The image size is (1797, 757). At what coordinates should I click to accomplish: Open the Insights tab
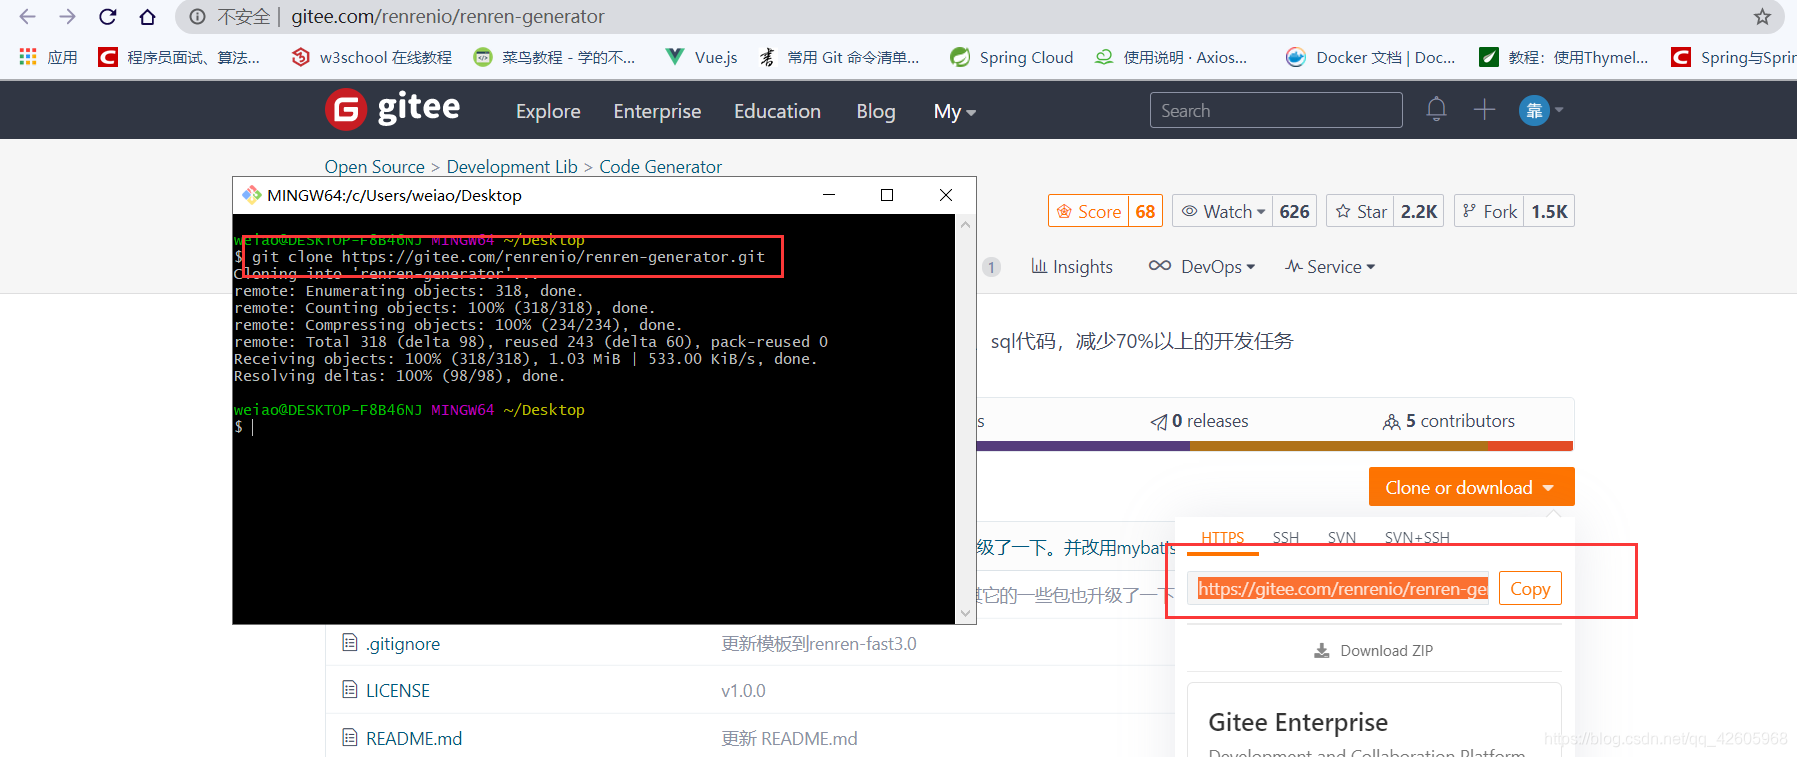tap(1072, 267)
